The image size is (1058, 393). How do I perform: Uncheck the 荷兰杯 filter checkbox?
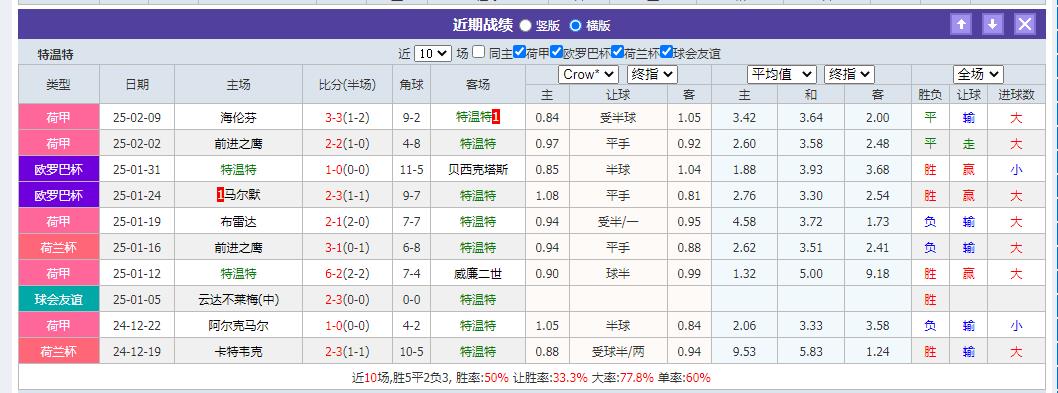[x=617, y=52]
